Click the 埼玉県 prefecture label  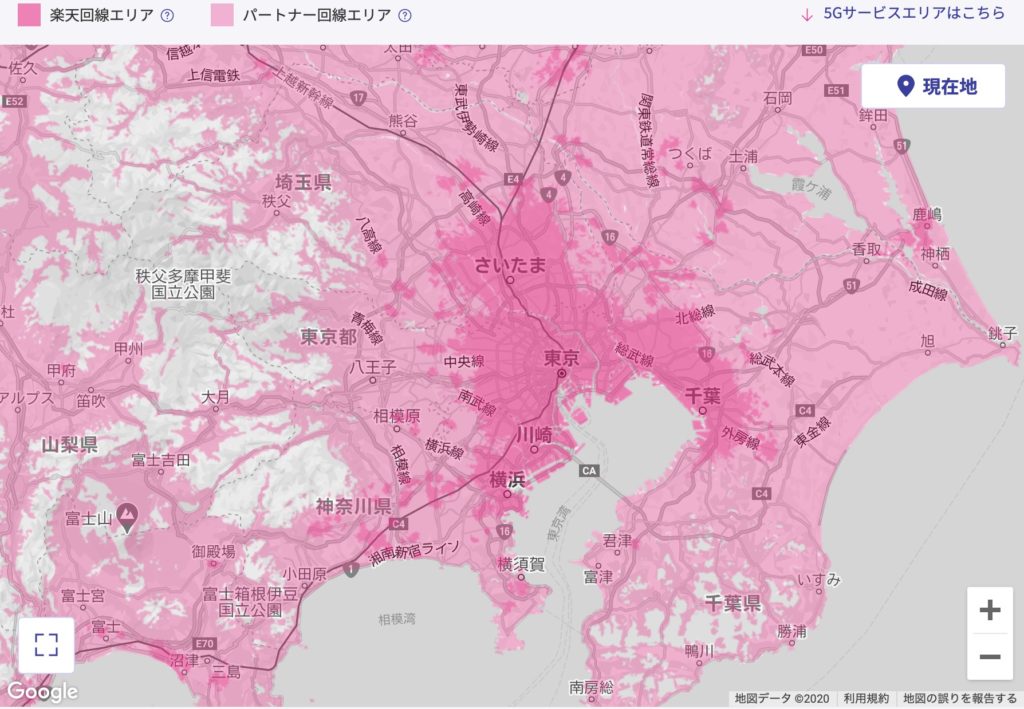point(303,182)
